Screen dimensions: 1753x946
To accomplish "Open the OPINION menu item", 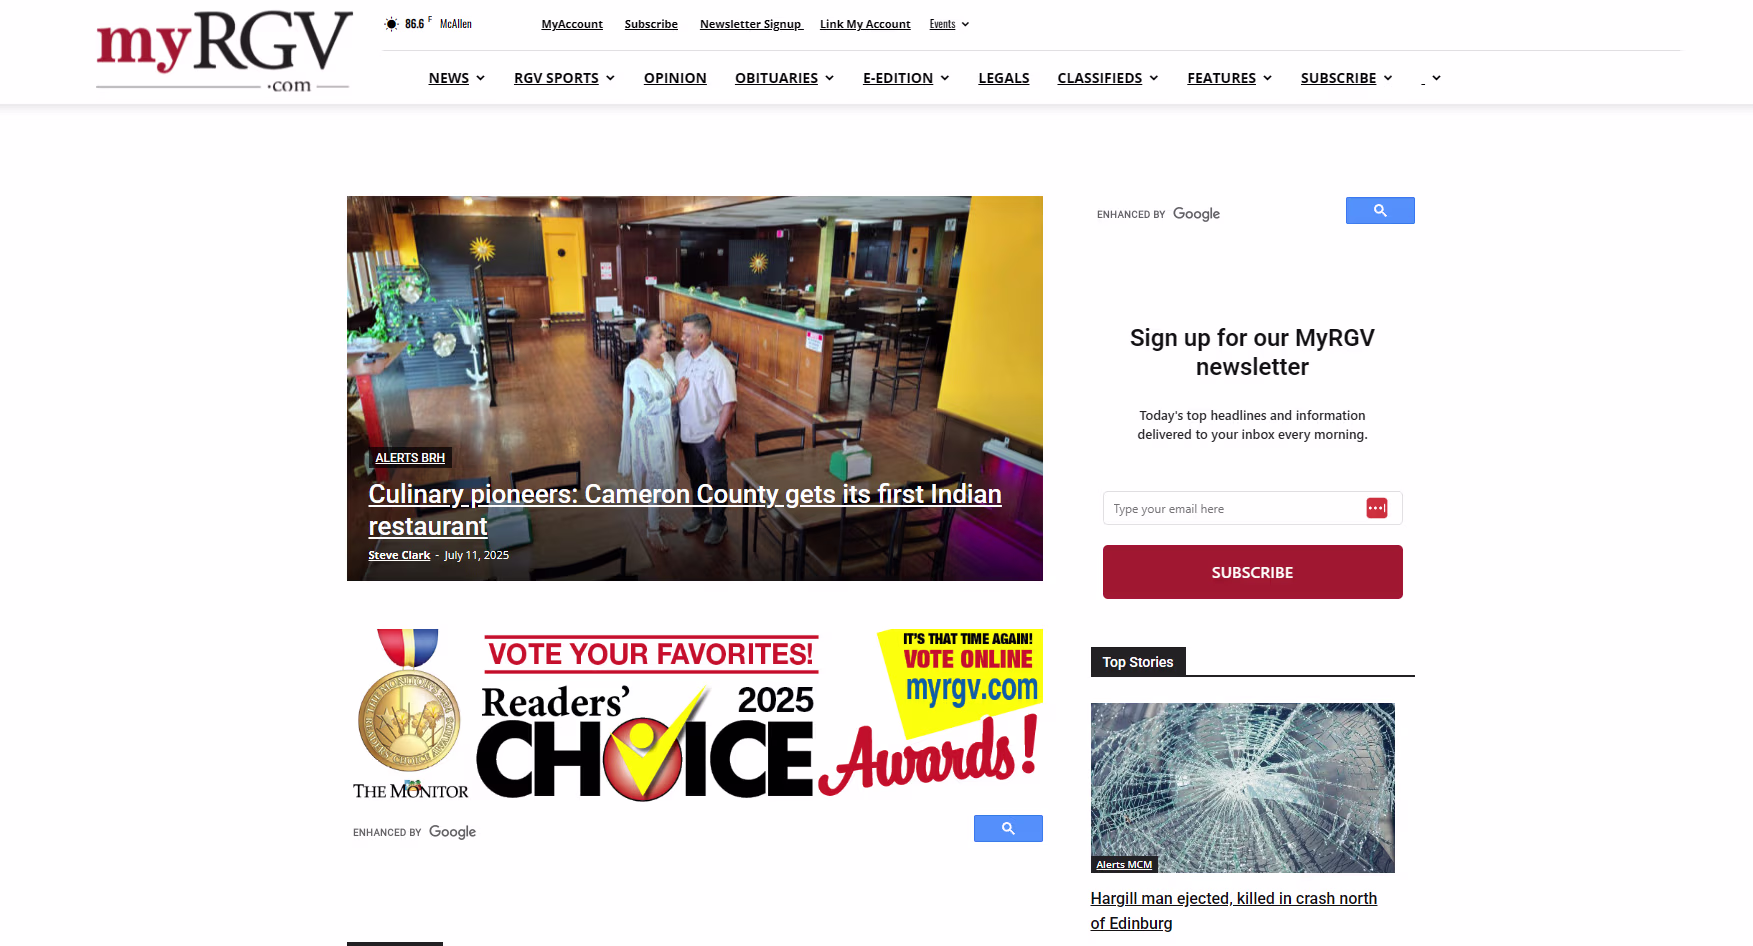I will pos(675,78).
